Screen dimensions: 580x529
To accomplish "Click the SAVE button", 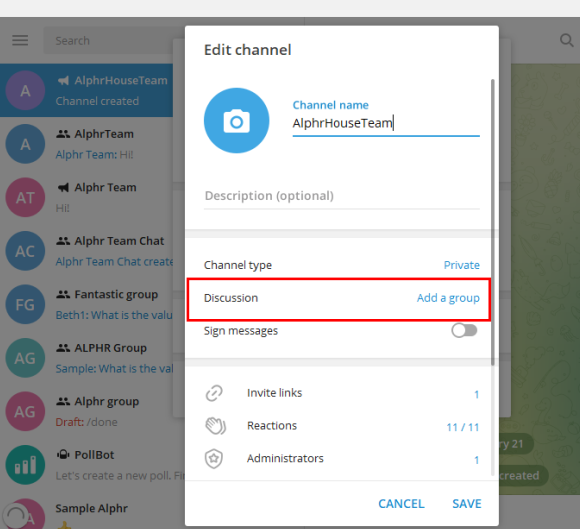I will coord(467,503).
